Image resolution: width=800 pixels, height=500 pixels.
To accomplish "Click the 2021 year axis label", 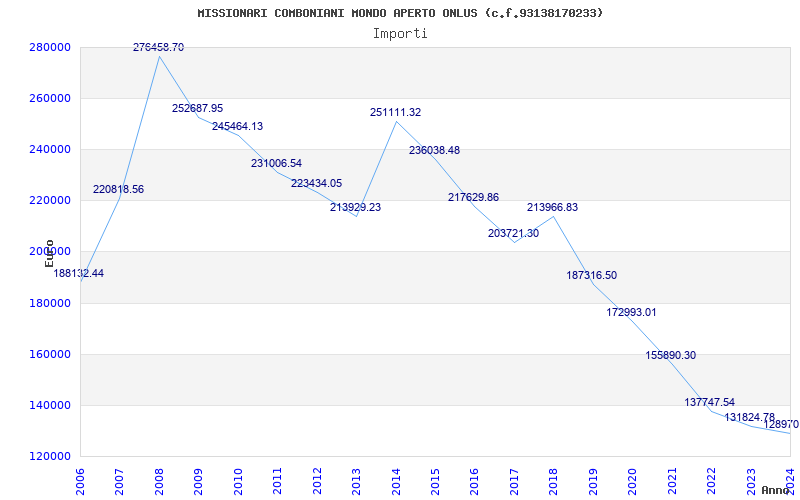I will tap(672, 480).
